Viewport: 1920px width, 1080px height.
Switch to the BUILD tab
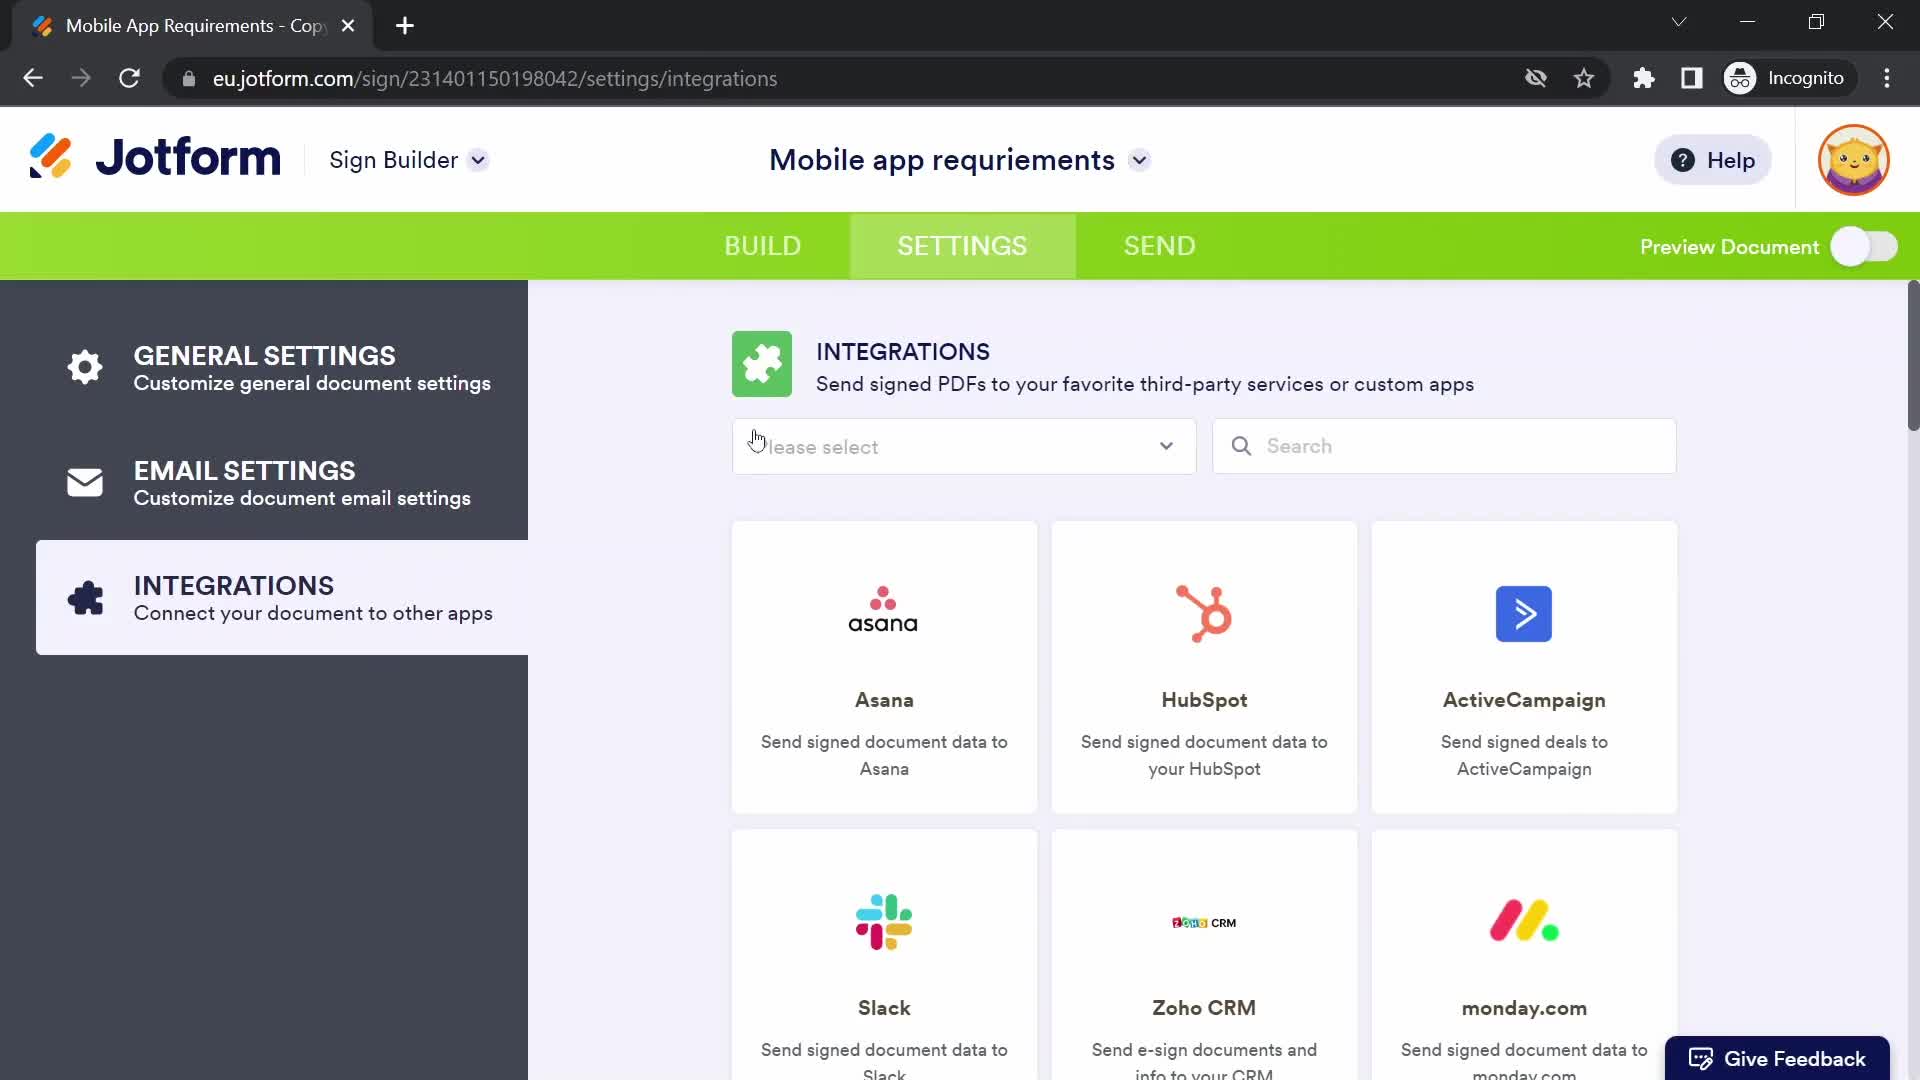click(x=762, y=246)
